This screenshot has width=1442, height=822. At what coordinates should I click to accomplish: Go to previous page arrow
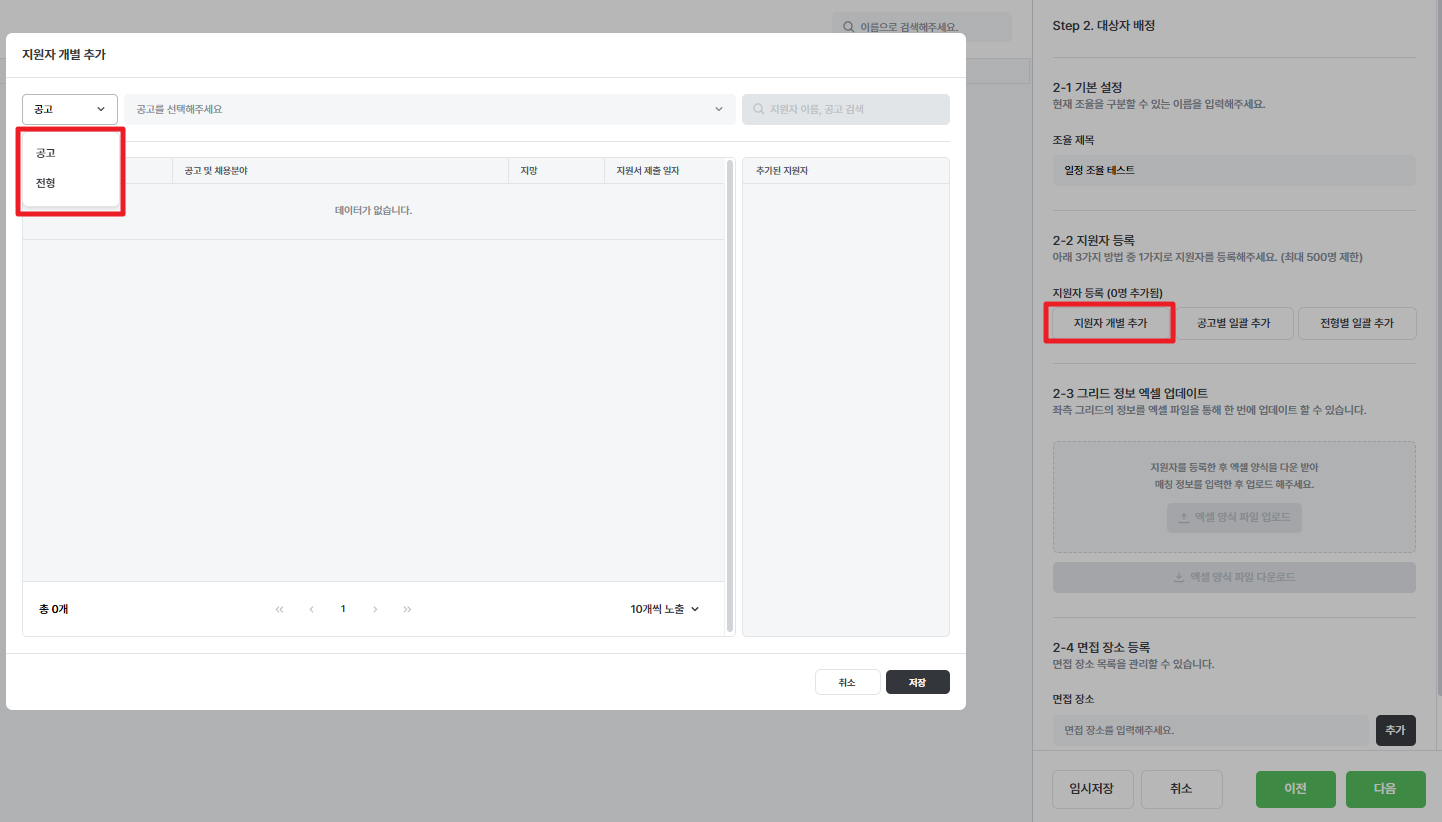tap(311, 609)
